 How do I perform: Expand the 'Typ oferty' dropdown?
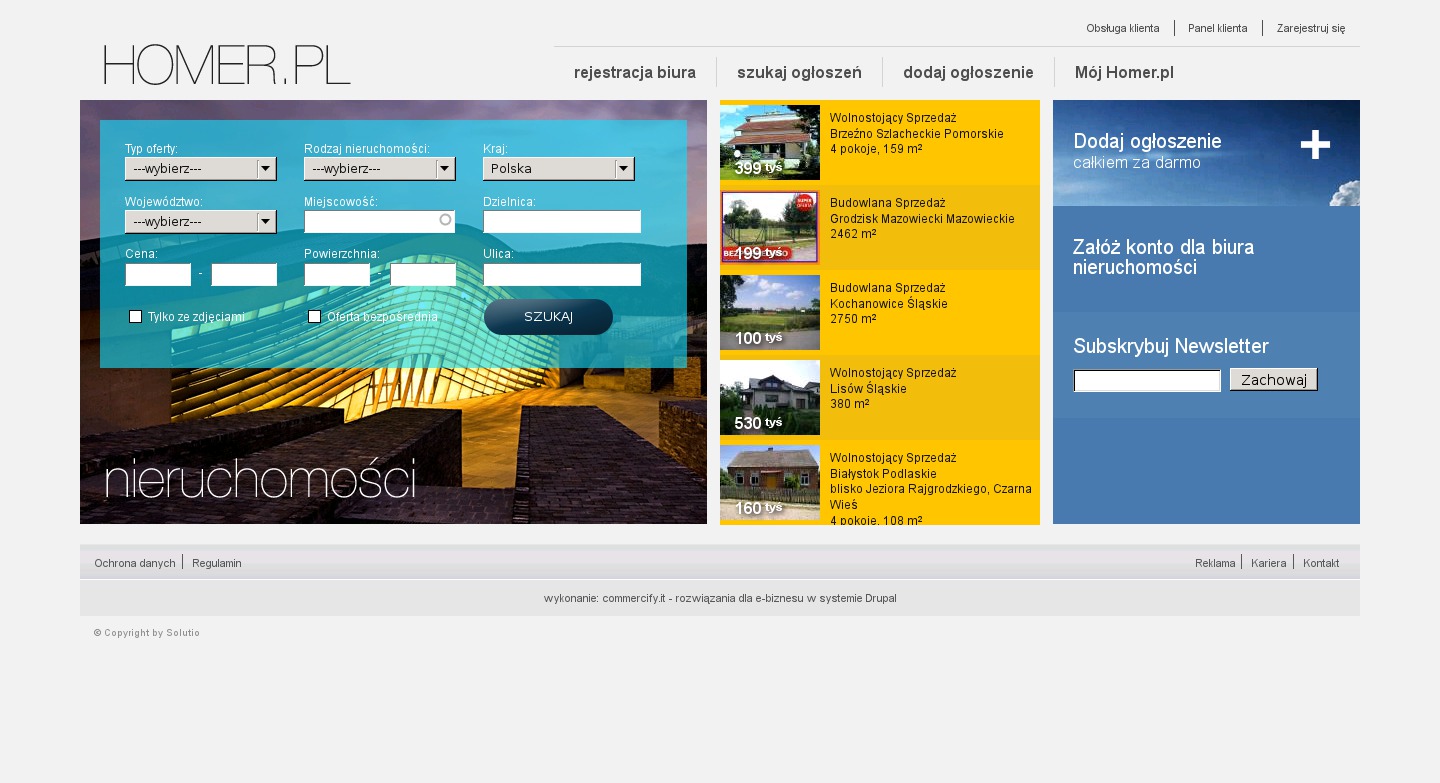pyautogui.click(x=200, y=169)
